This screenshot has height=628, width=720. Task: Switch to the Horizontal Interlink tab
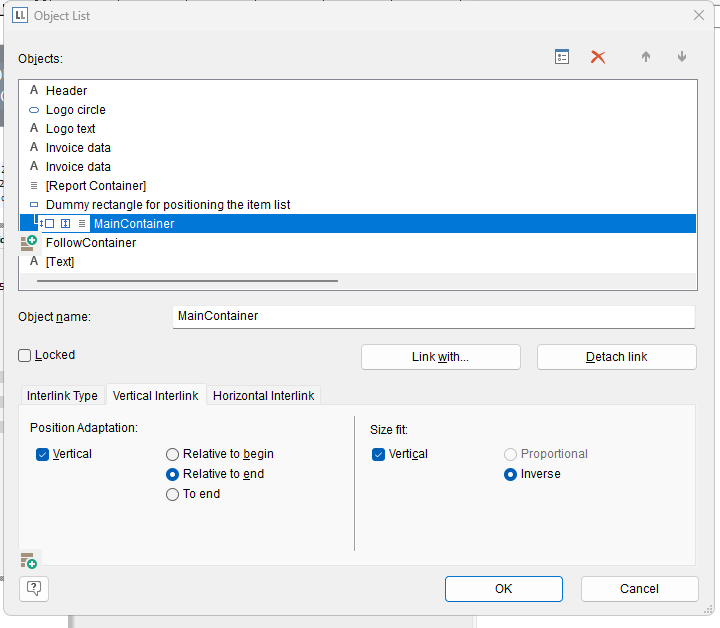coord(264,396)
